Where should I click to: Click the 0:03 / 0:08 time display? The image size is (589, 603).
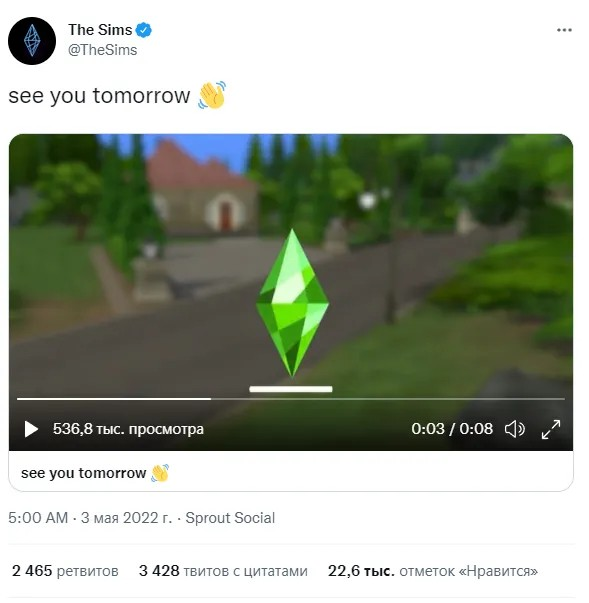[452, 429]
